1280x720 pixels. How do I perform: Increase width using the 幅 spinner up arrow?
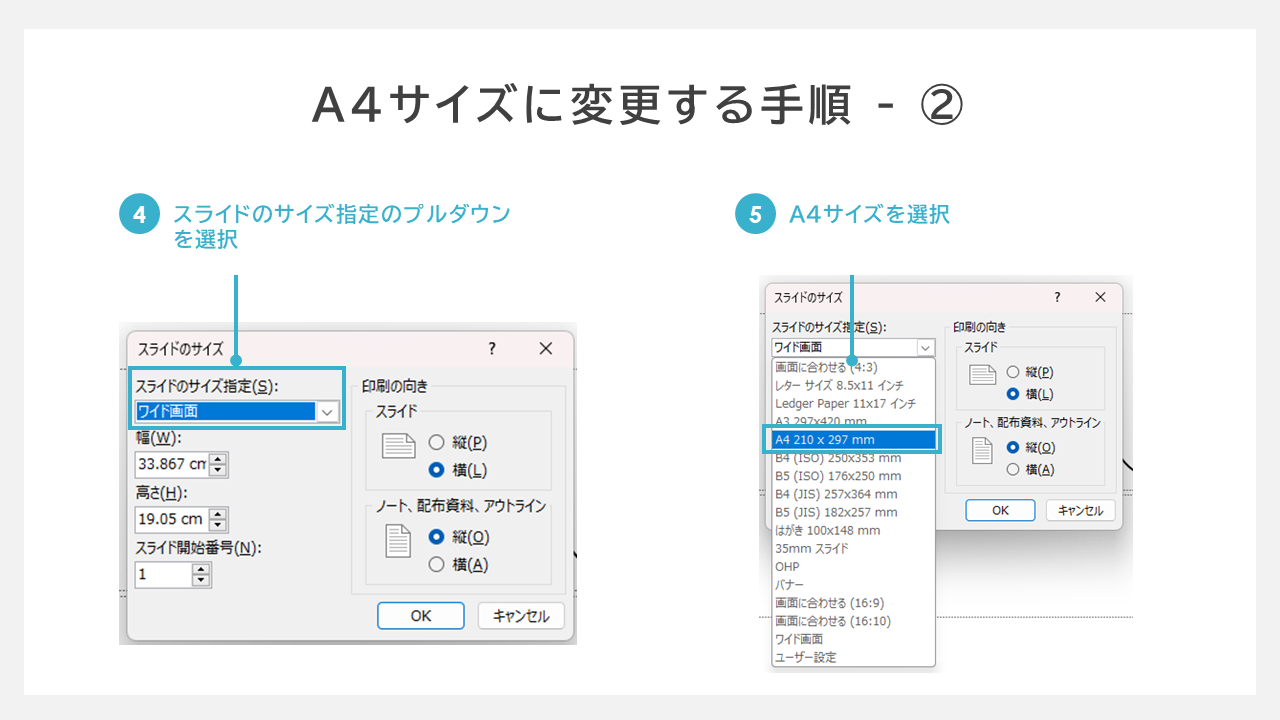pyautogui.click(x=218, y=458)
